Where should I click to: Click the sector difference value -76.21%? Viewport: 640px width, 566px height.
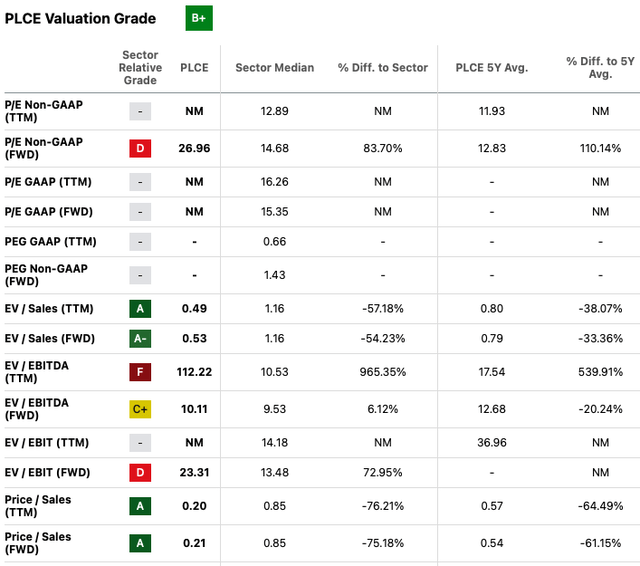(x=383, y=506)
